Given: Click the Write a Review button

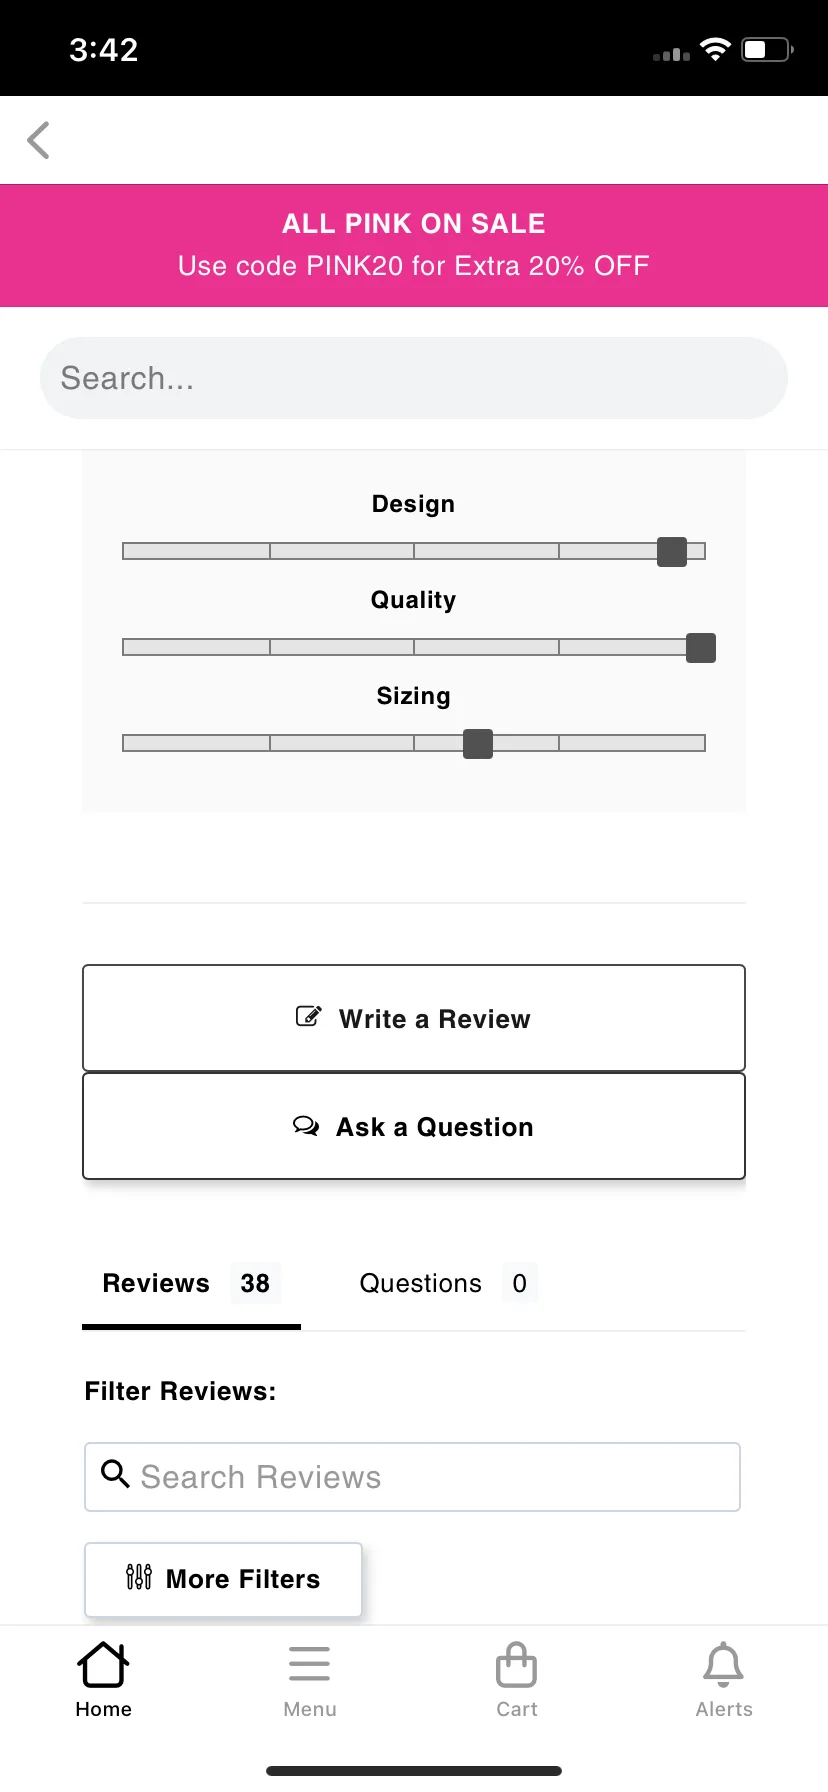Looking at the screenshot, I should [414, 1018].
